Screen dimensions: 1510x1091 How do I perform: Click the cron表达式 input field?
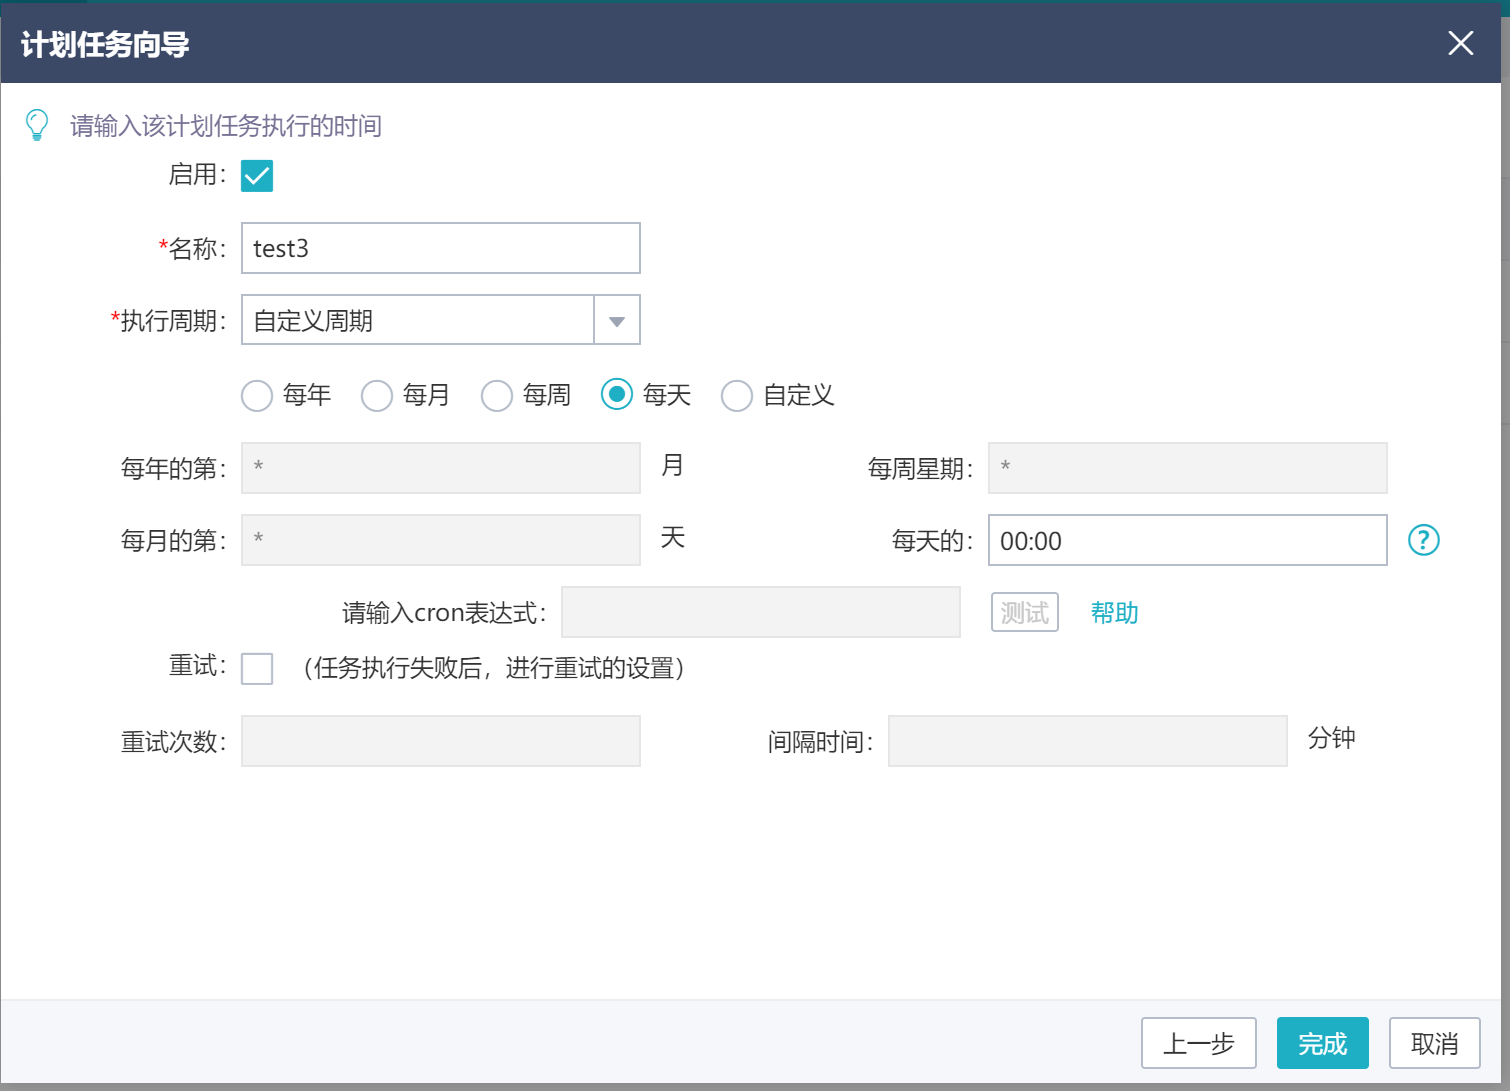pos(761,612)
